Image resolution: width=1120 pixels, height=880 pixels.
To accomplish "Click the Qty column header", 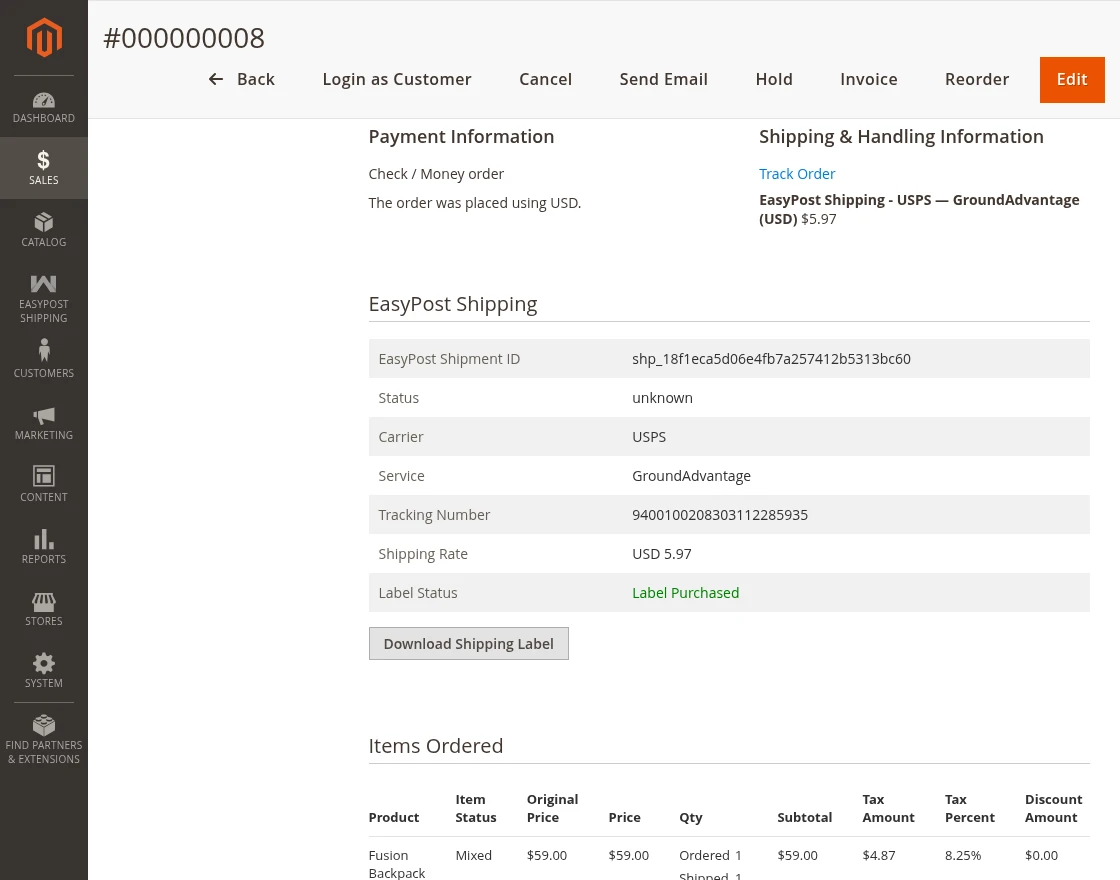I will [690, 817].
